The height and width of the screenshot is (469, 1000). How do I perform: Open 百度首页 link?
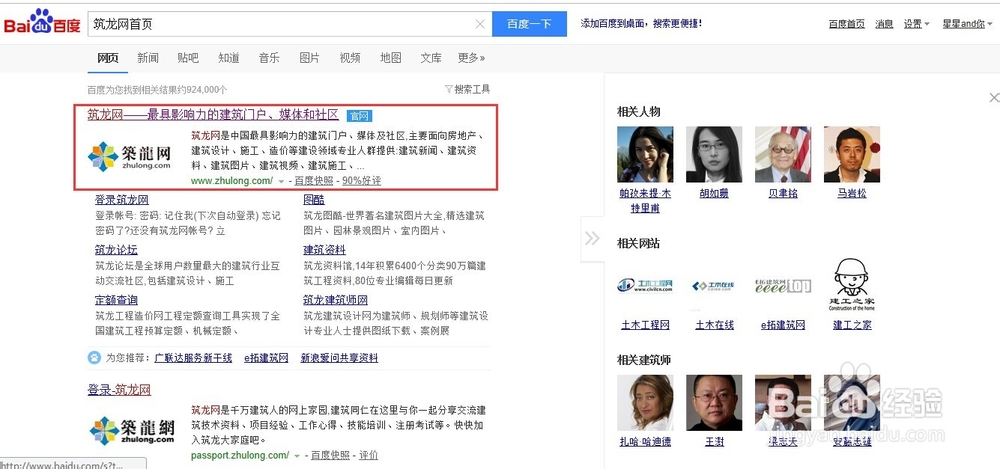(847, 24)
